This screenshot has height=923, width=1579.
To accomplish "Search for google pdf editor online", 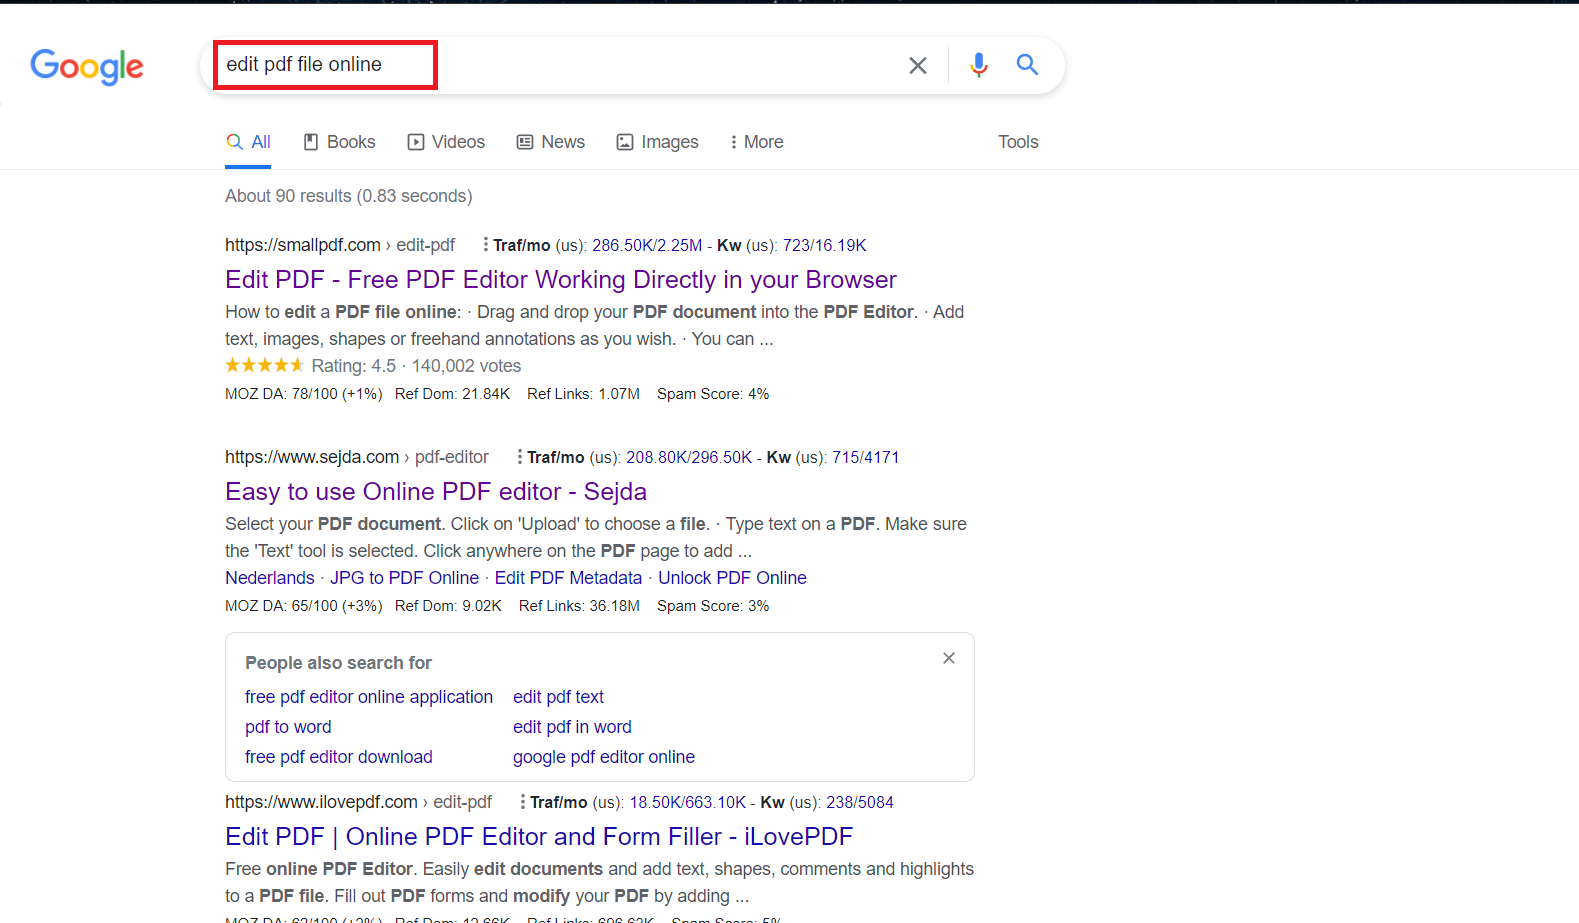I will [604, 757].
